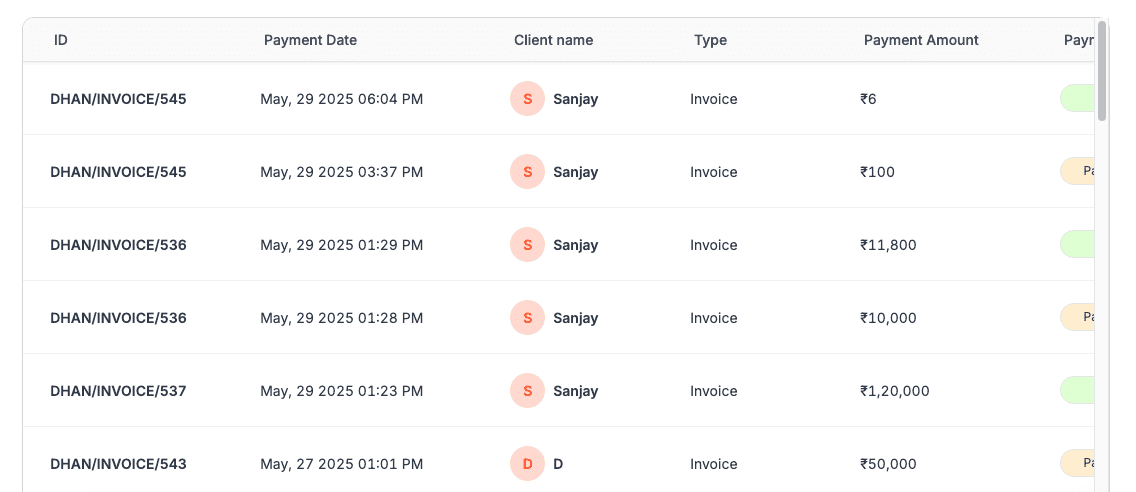This screenshot has width=1136, height=492.
Task: Open Sanjay's avatar in the ₹1,20,000 row
Action: click(x=527, y=391)
